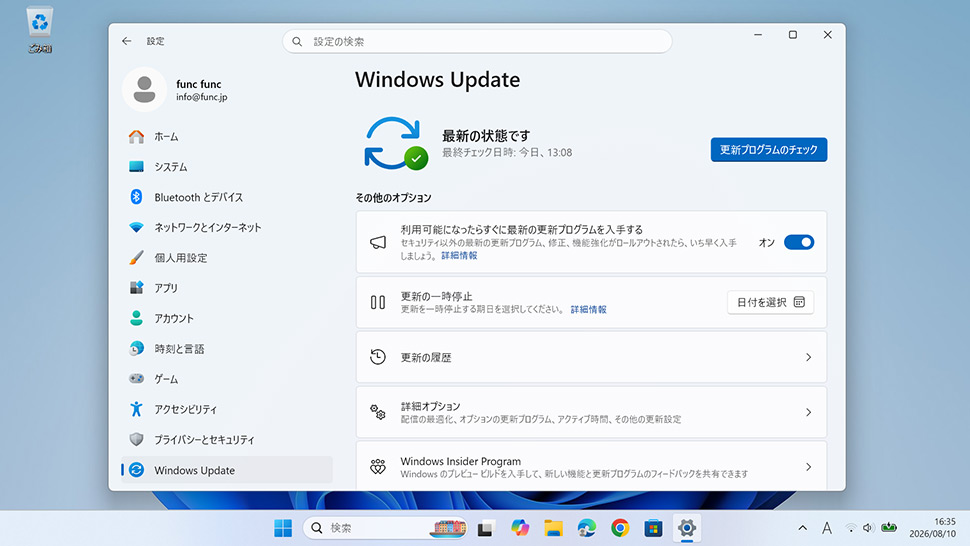970x546 pixels.
Task: Open File Explorer from the taskbar
Action: click(553, 528)
